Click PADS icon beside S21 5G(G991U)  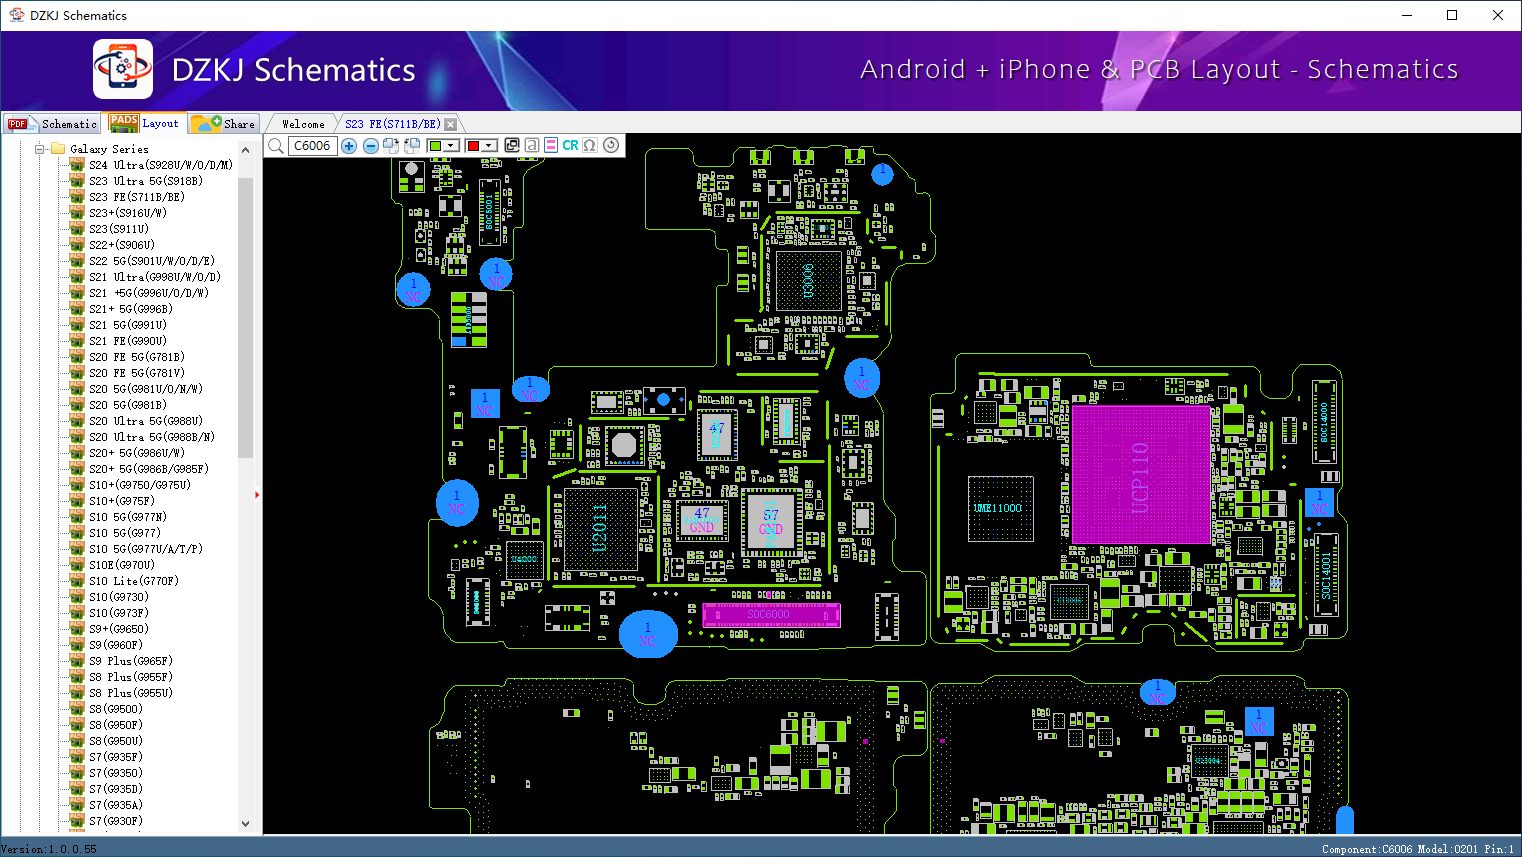coord(77,324)
